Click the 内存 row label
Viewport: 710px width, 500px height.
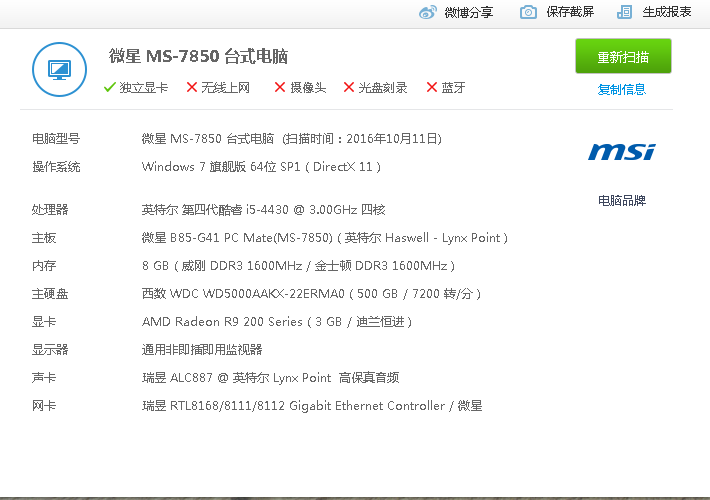click(44, 266)
